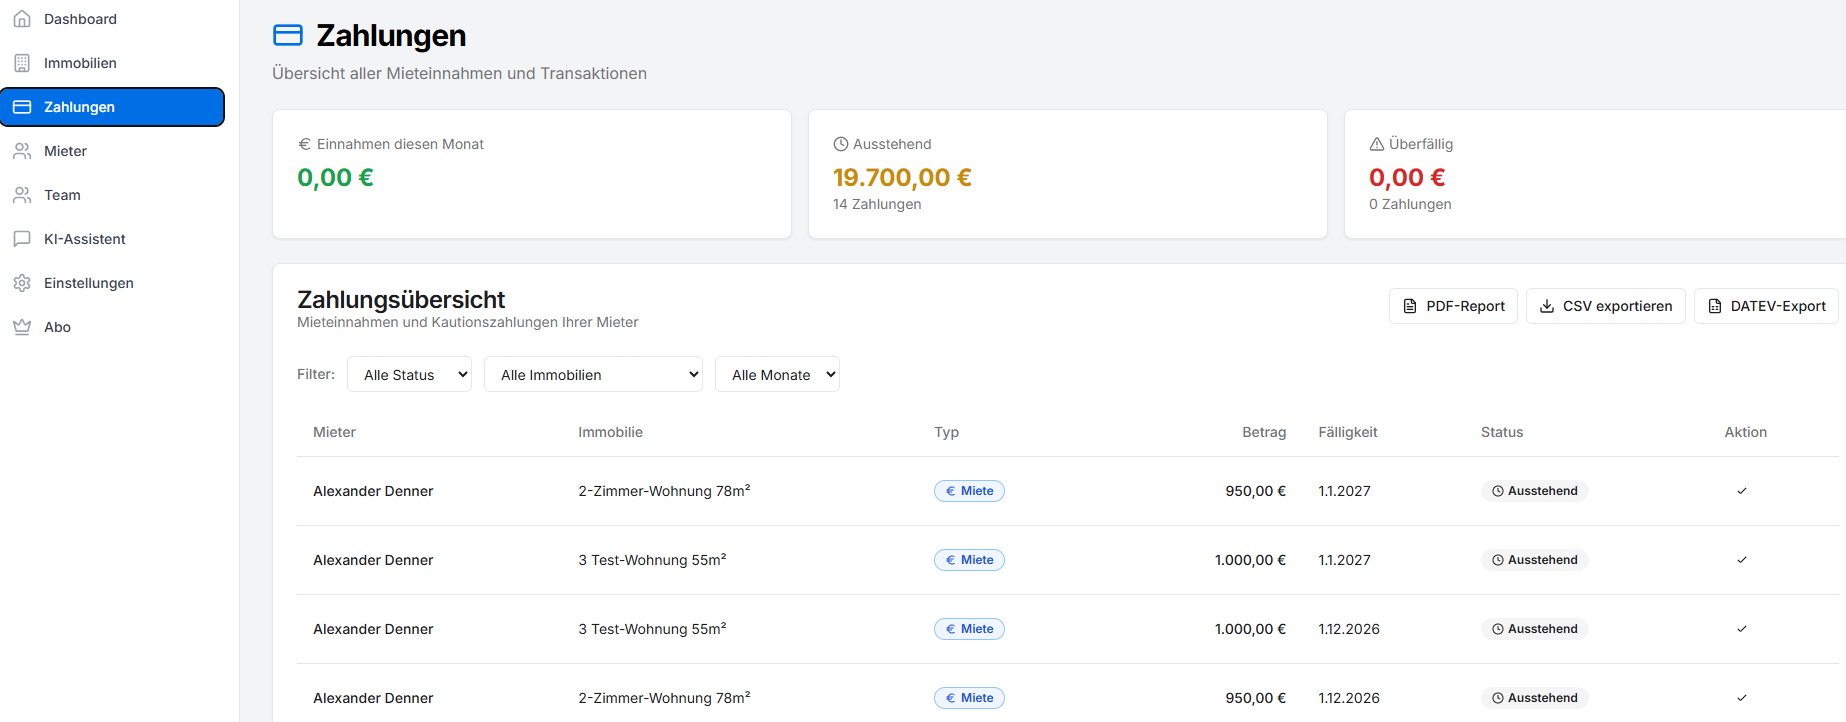Screen dimensions: 1846x722
Task: Click the Ausstehend status in the 1.000,00 € 1.12.2026 row
Action: pos(1534,629)
